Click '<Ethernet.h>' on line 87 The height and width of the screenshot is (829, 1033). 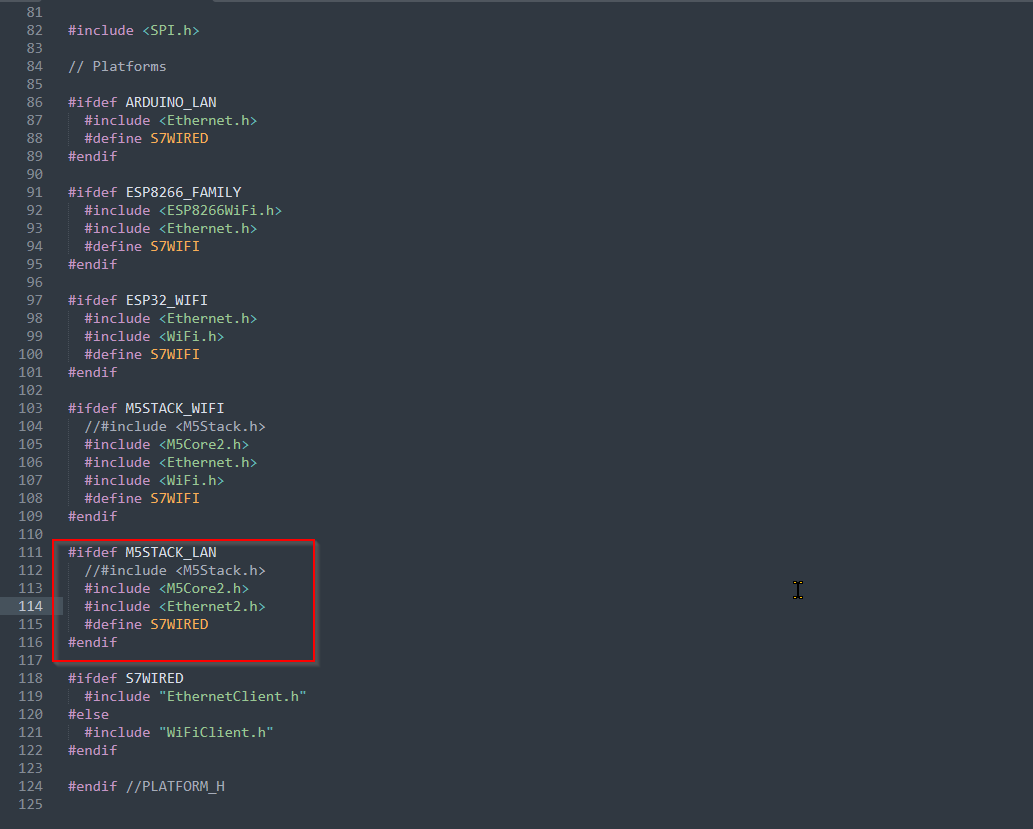[208, 121]
